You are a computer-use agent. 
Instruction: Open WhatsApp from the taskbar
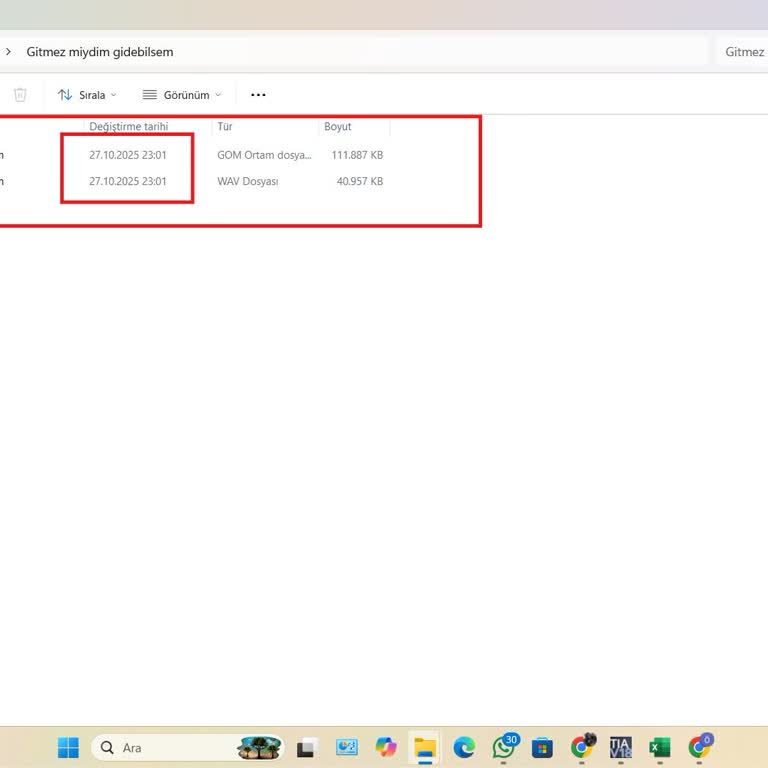point(504,747)
